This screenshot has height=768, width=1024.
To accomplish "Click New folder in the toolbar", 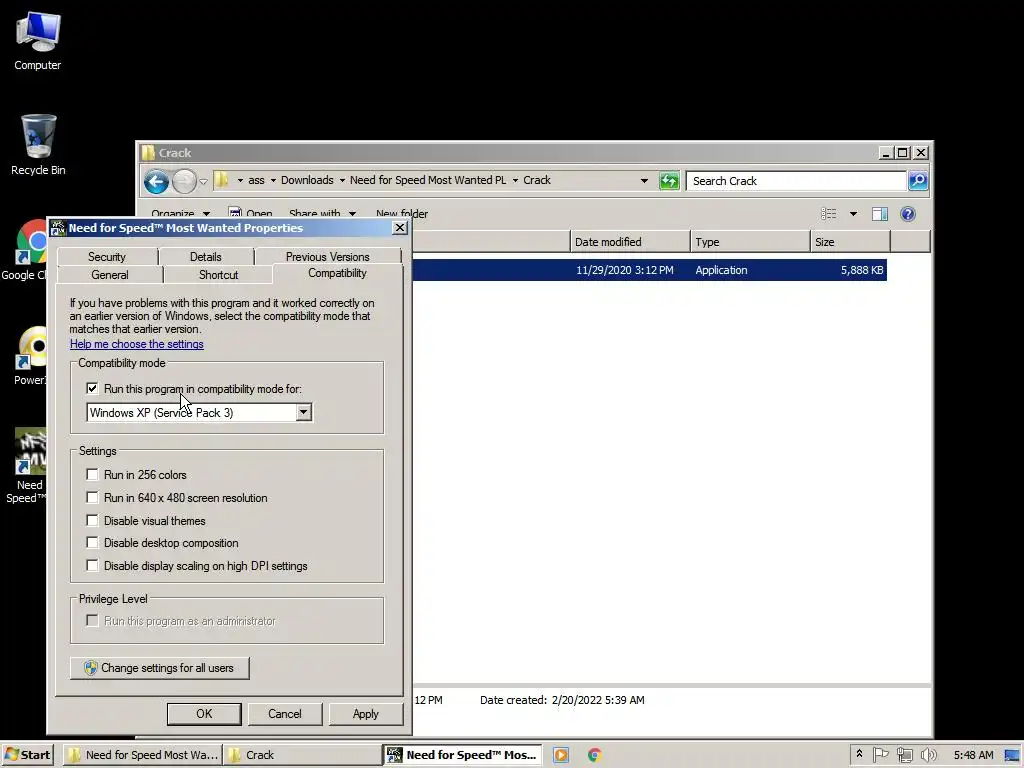I will click(402, 214).
